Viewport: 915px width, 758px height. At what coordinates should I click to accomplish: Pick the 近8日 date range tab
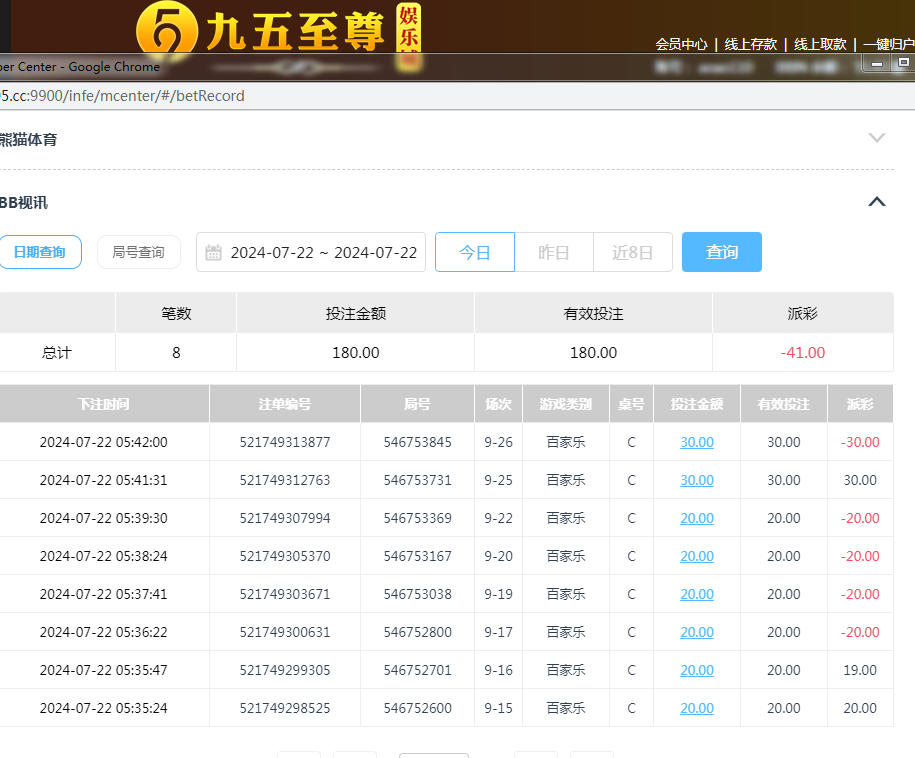point(633,252)
